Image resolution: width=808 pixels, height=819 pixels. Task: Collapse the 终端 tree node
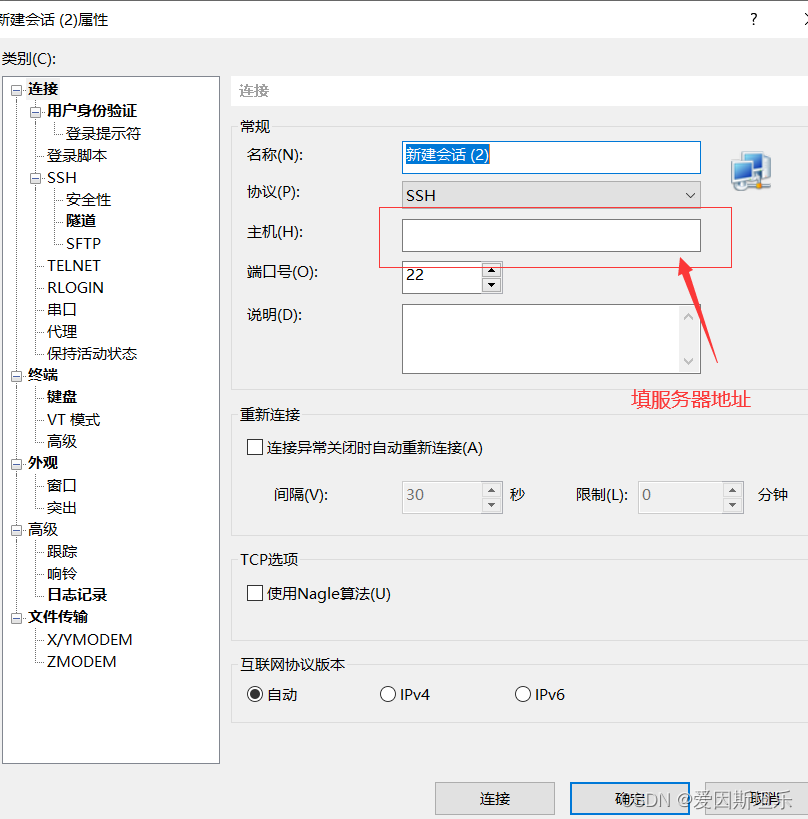pyautogui.click(x=17, y=376)
